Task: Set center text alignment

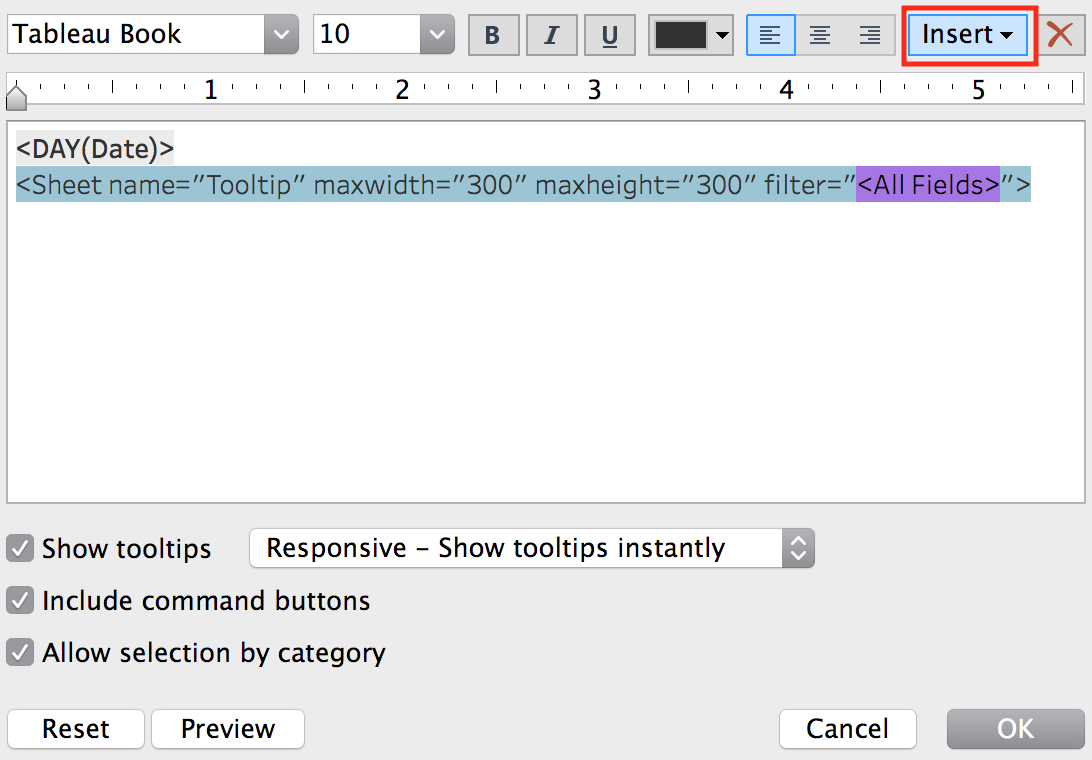Action: pos(820,34)
